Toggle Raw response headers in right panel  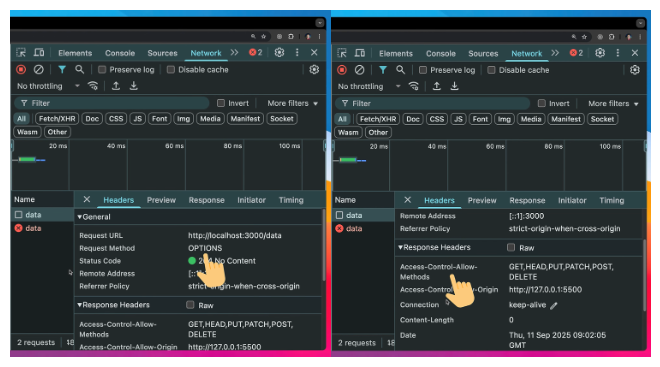click(511, 247)
